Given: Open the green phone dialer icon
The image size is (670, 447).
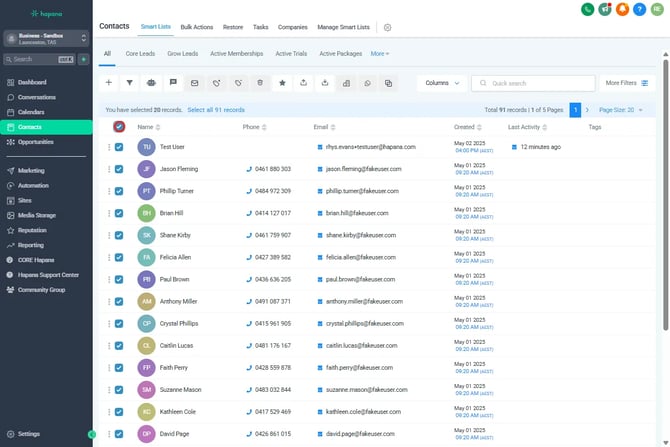Looking at the screenshot, I should 587,9.
